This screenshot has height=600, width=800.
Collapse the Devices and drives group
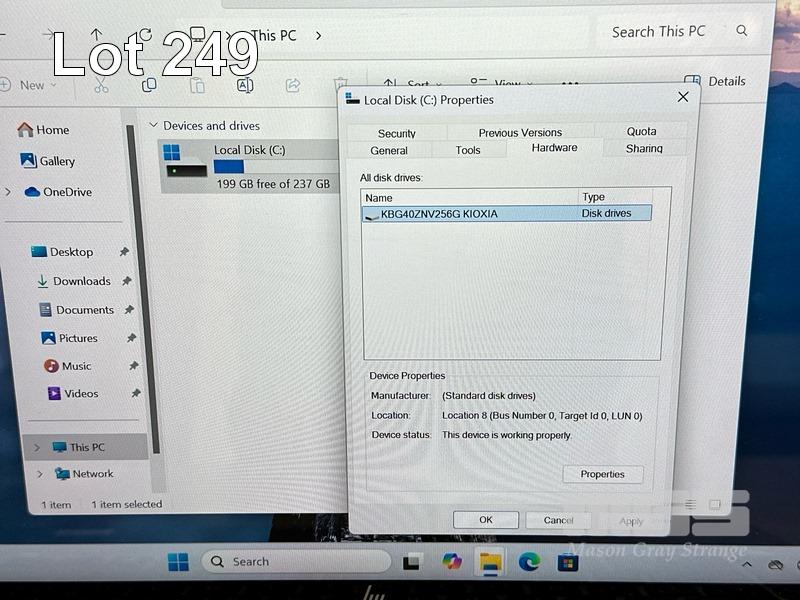point(153,126)
